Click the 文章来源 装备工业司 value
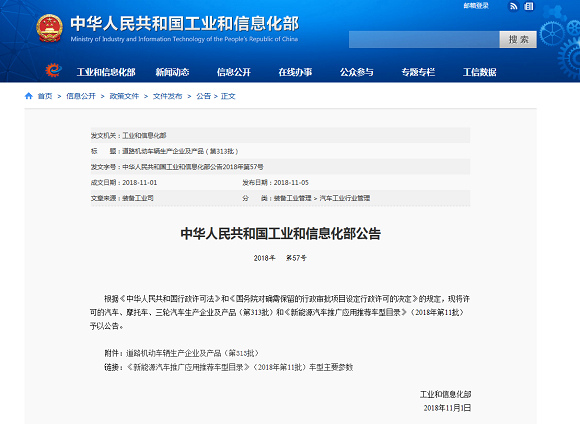The width and height of the screenshot is (580, 424). pos(138,198)
